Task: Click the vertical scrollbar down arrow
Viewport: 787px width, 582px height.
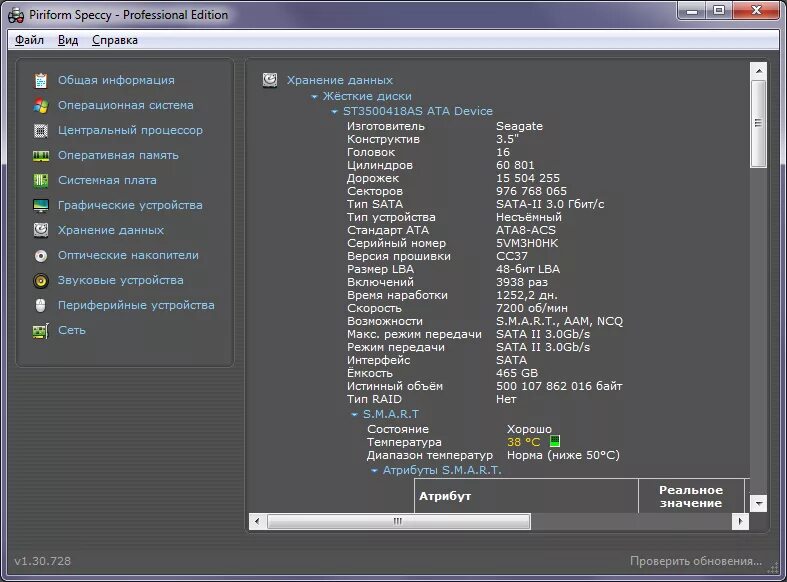Action: [x=758, y=503]
